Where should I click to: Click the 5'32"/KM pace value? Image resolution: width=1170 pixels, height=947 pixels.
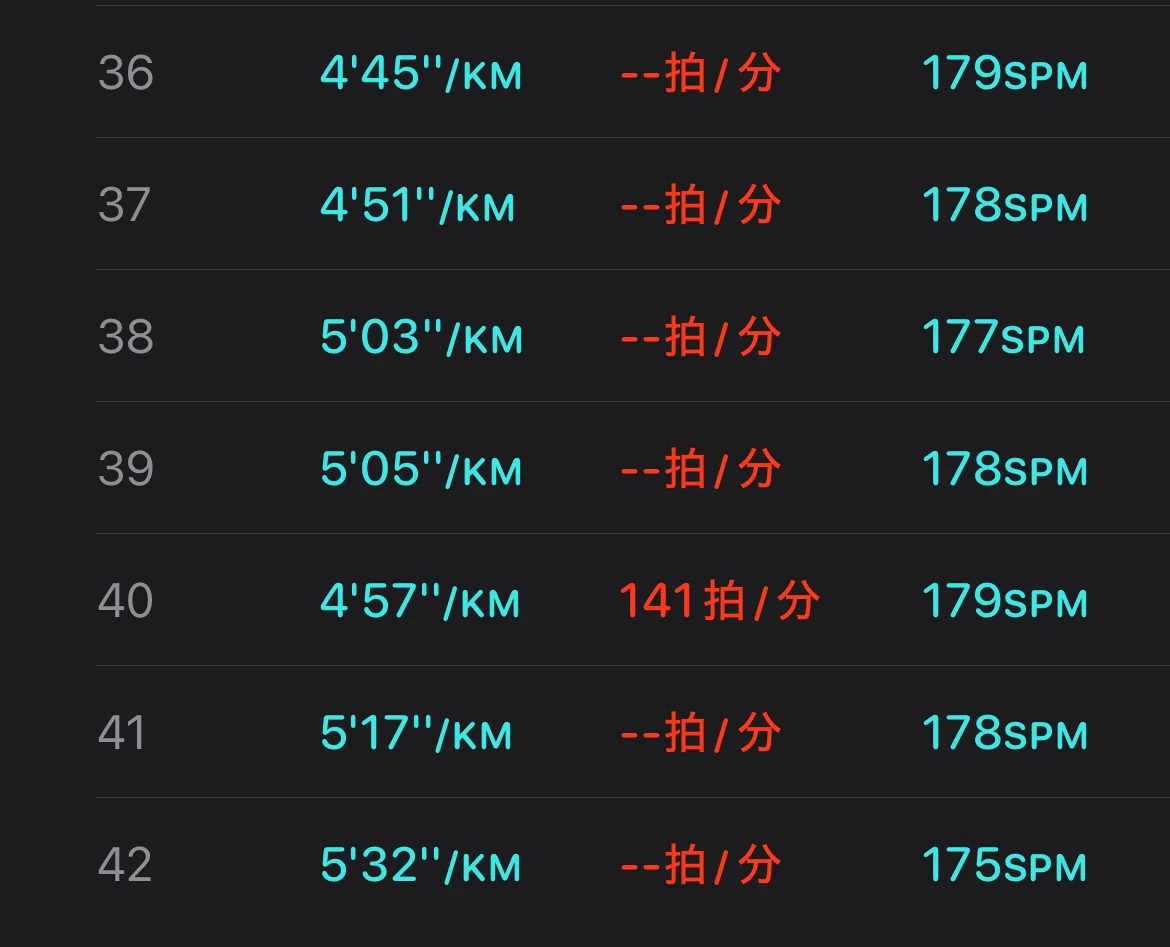pos(420,866)
